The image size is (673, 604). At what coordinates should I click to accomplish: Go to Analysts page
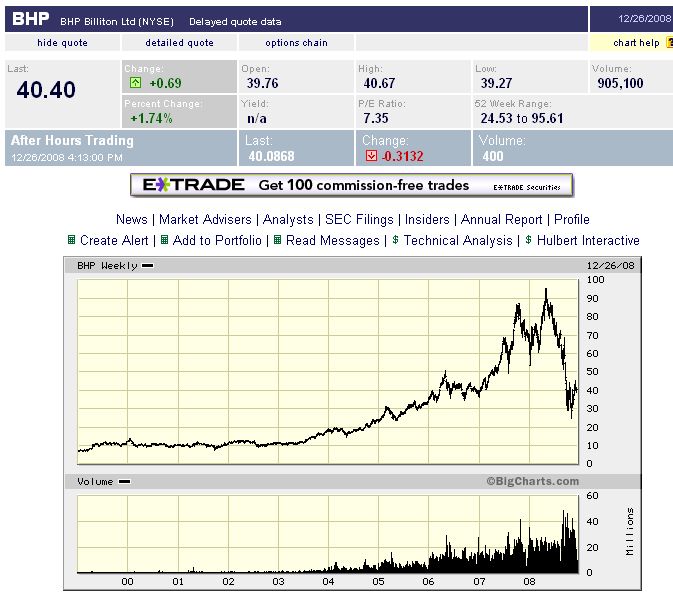tap(288, 219)
